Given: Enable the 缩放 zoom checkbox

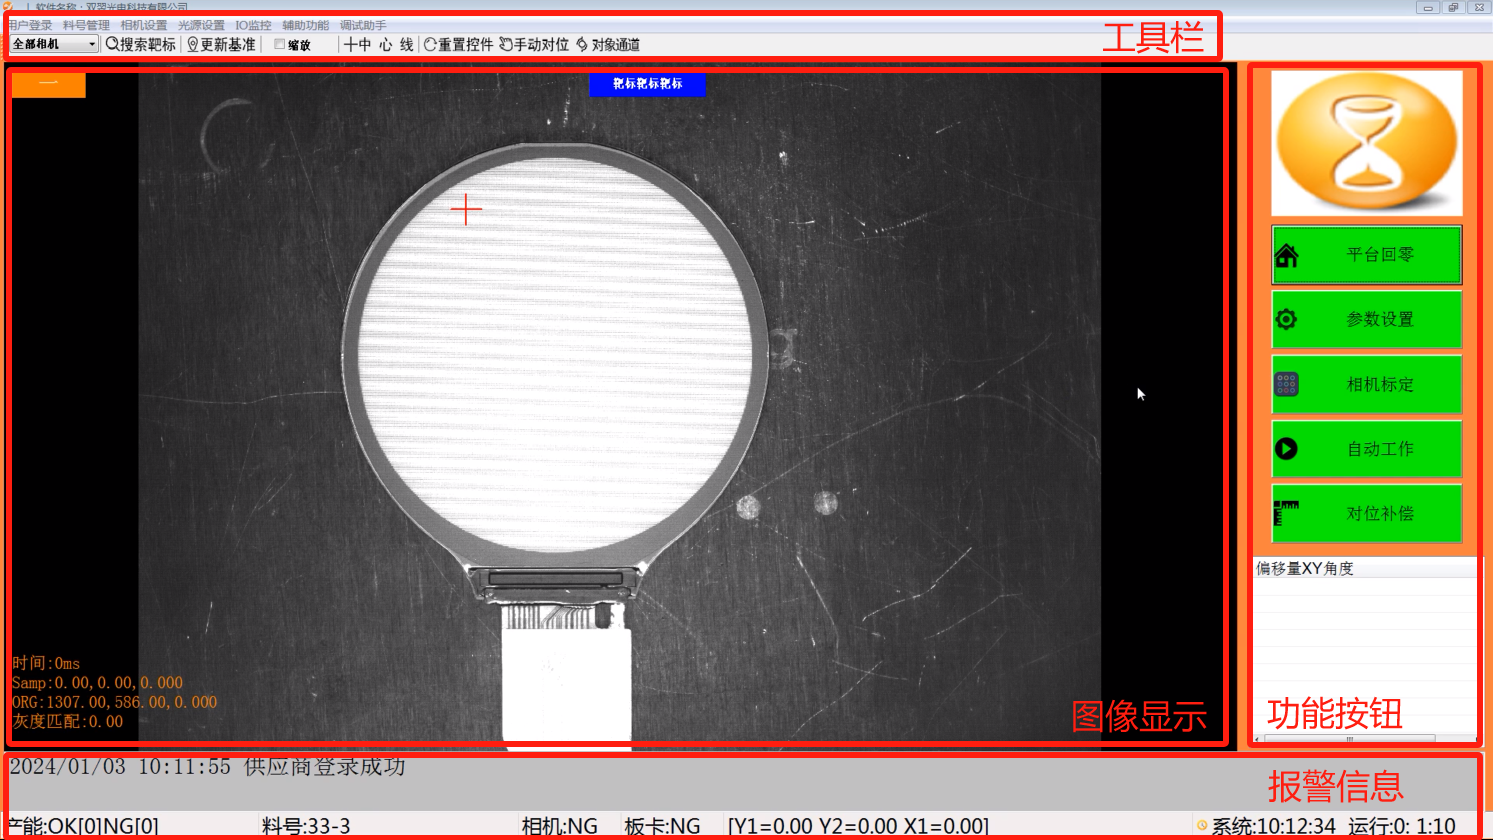Looking at the screenshot, I should pos(280,45).
